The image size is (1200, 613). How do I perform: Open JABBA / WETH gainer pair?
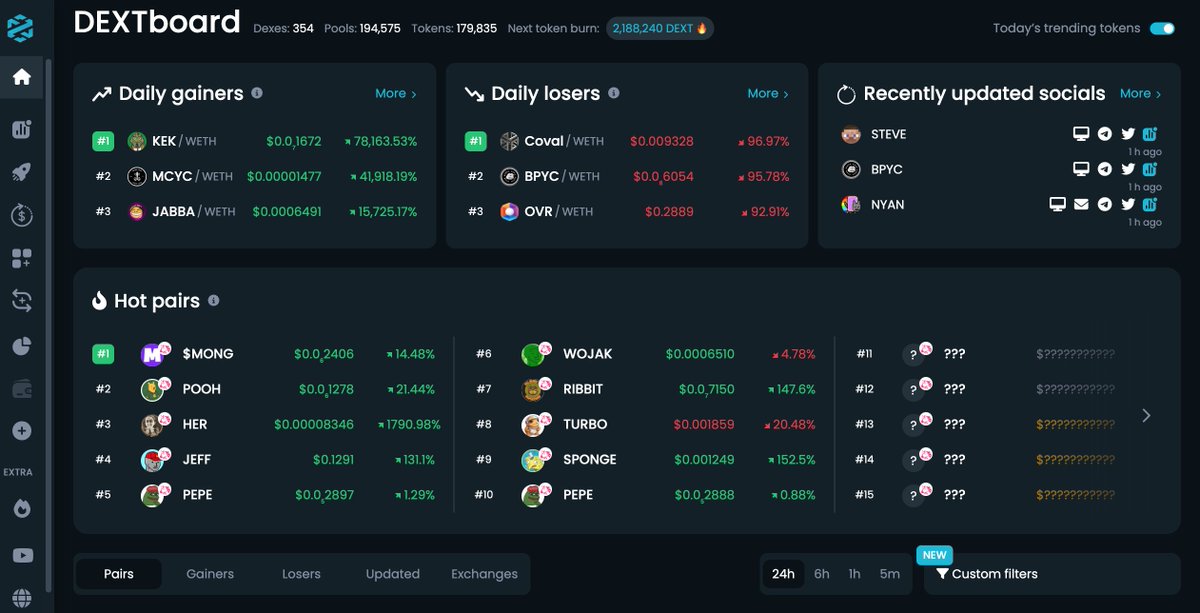coord(256,211)
